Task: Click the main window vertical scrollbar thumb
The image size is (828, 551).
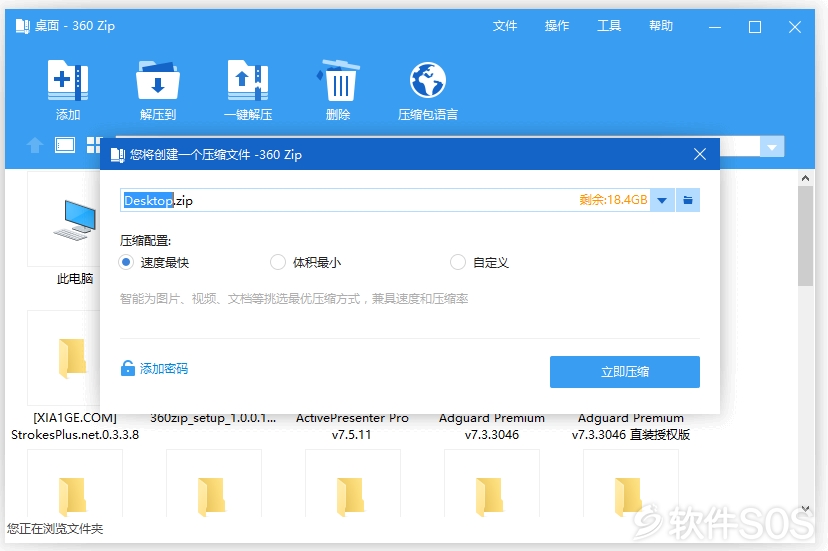Action: tap(805, 236)
